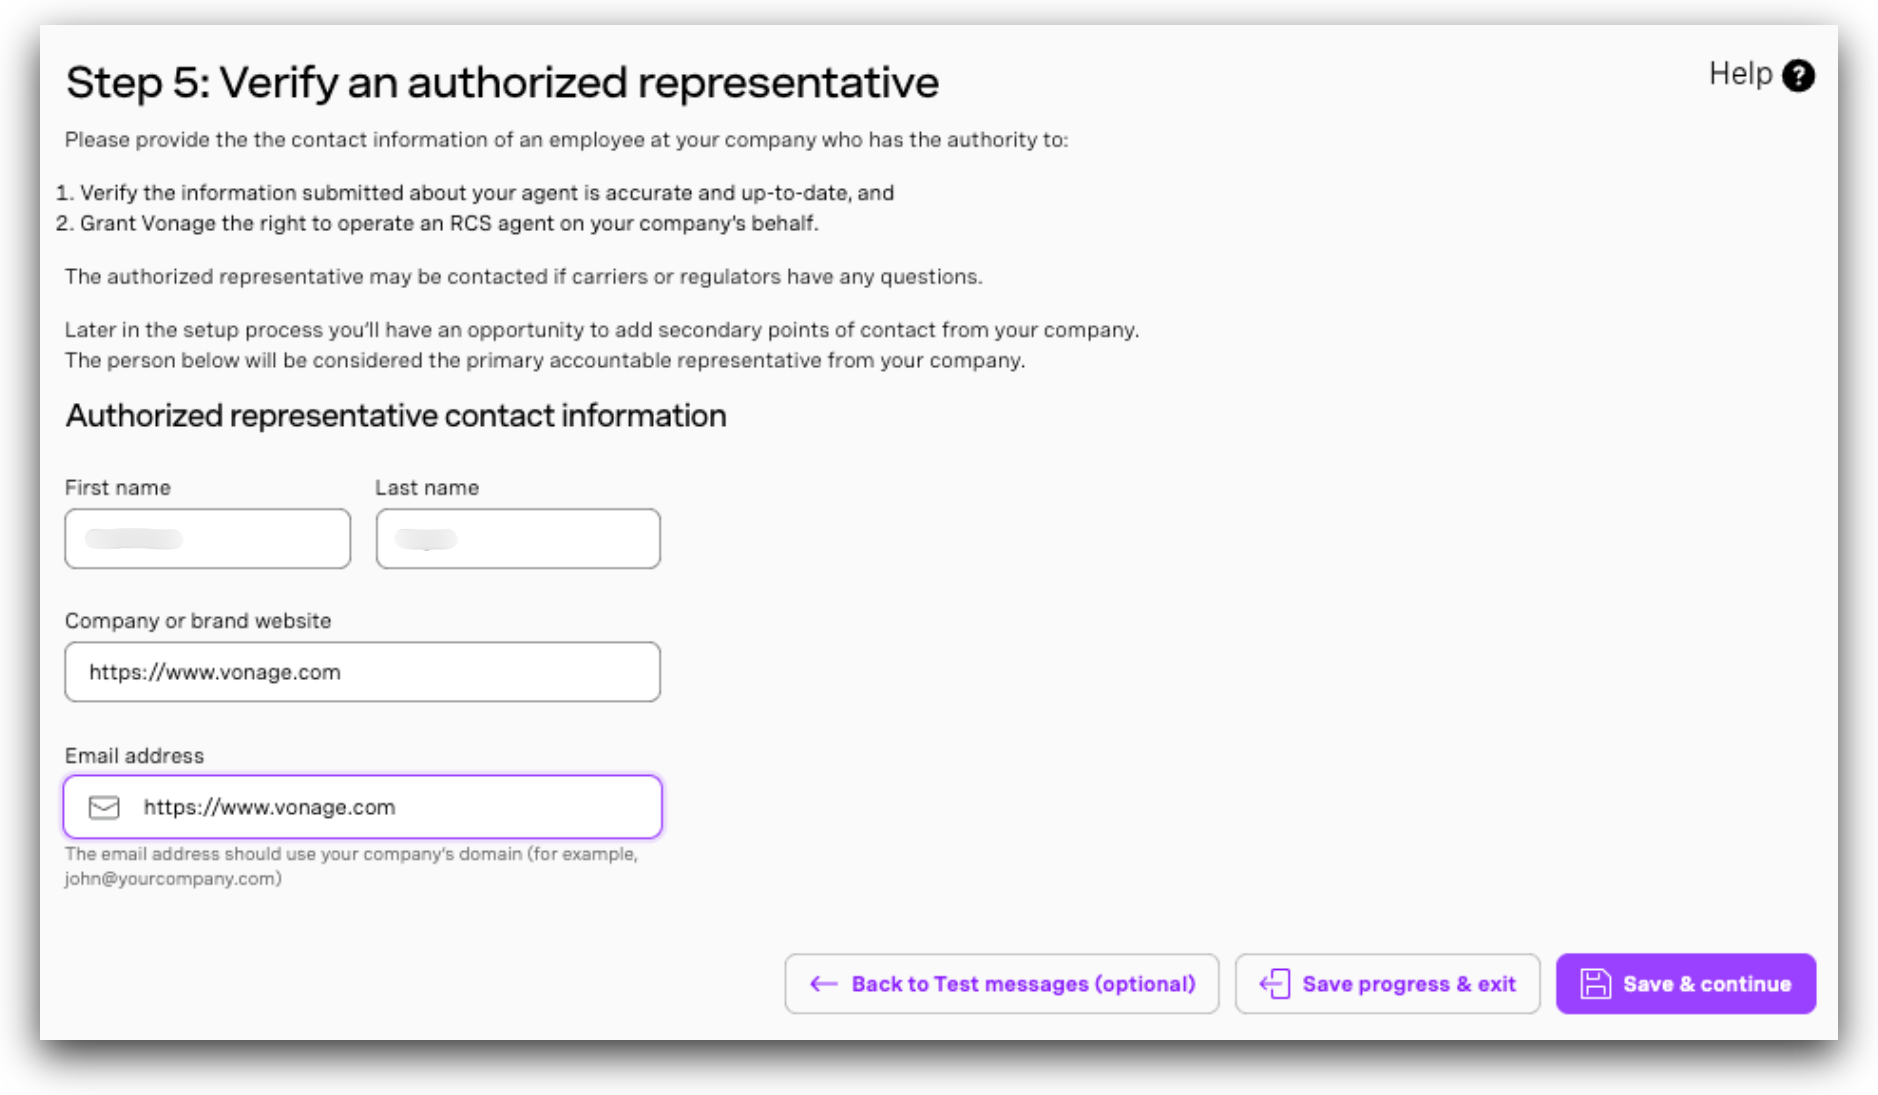Focus the Last name input field

pyautogui.click(x=518, y=539)
